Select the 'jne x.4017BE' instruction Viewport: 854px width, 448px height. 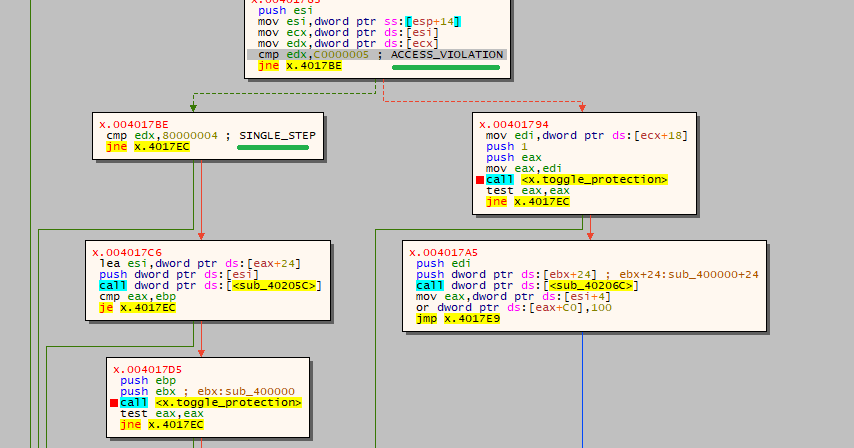click(x=300, y=66)
